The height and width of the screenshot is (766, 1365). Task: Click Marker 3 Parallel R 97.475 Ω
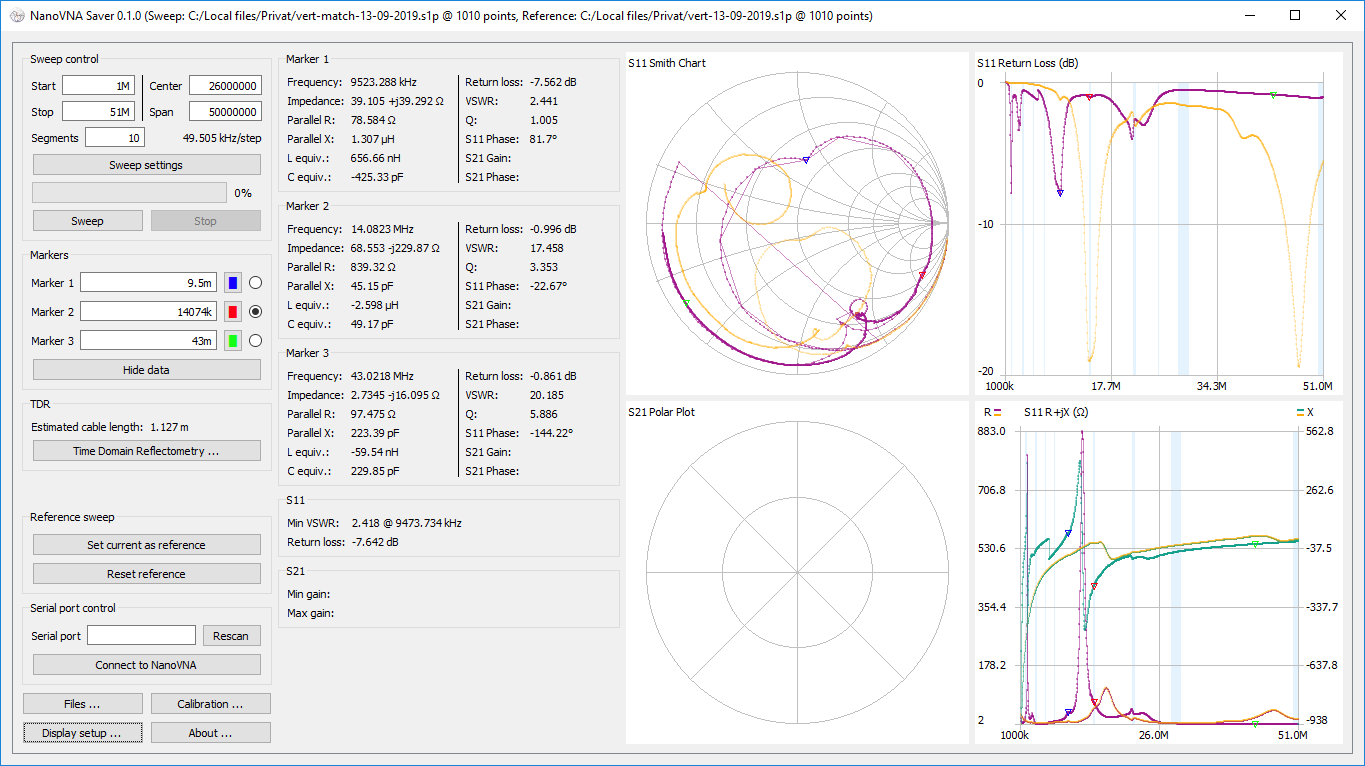(372, 414)
